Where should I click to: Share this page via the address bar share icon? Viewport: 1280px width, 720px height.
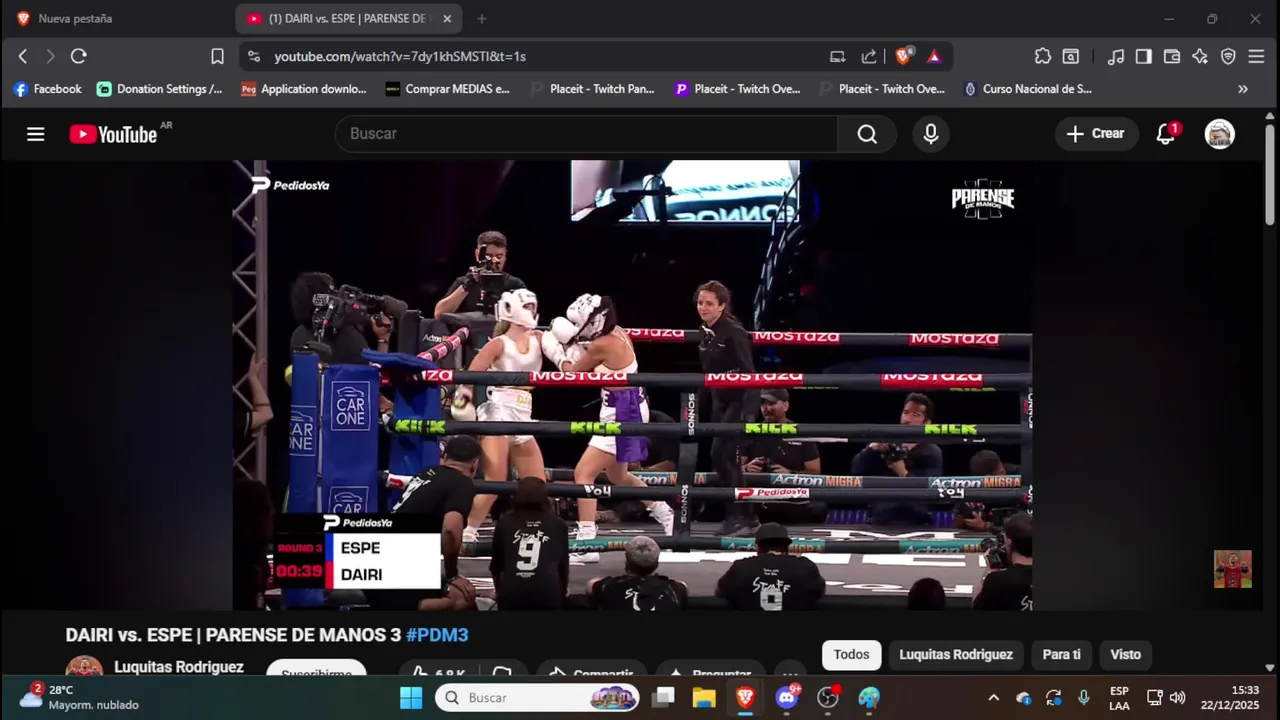pyautogui.click(x=869, y=57)
